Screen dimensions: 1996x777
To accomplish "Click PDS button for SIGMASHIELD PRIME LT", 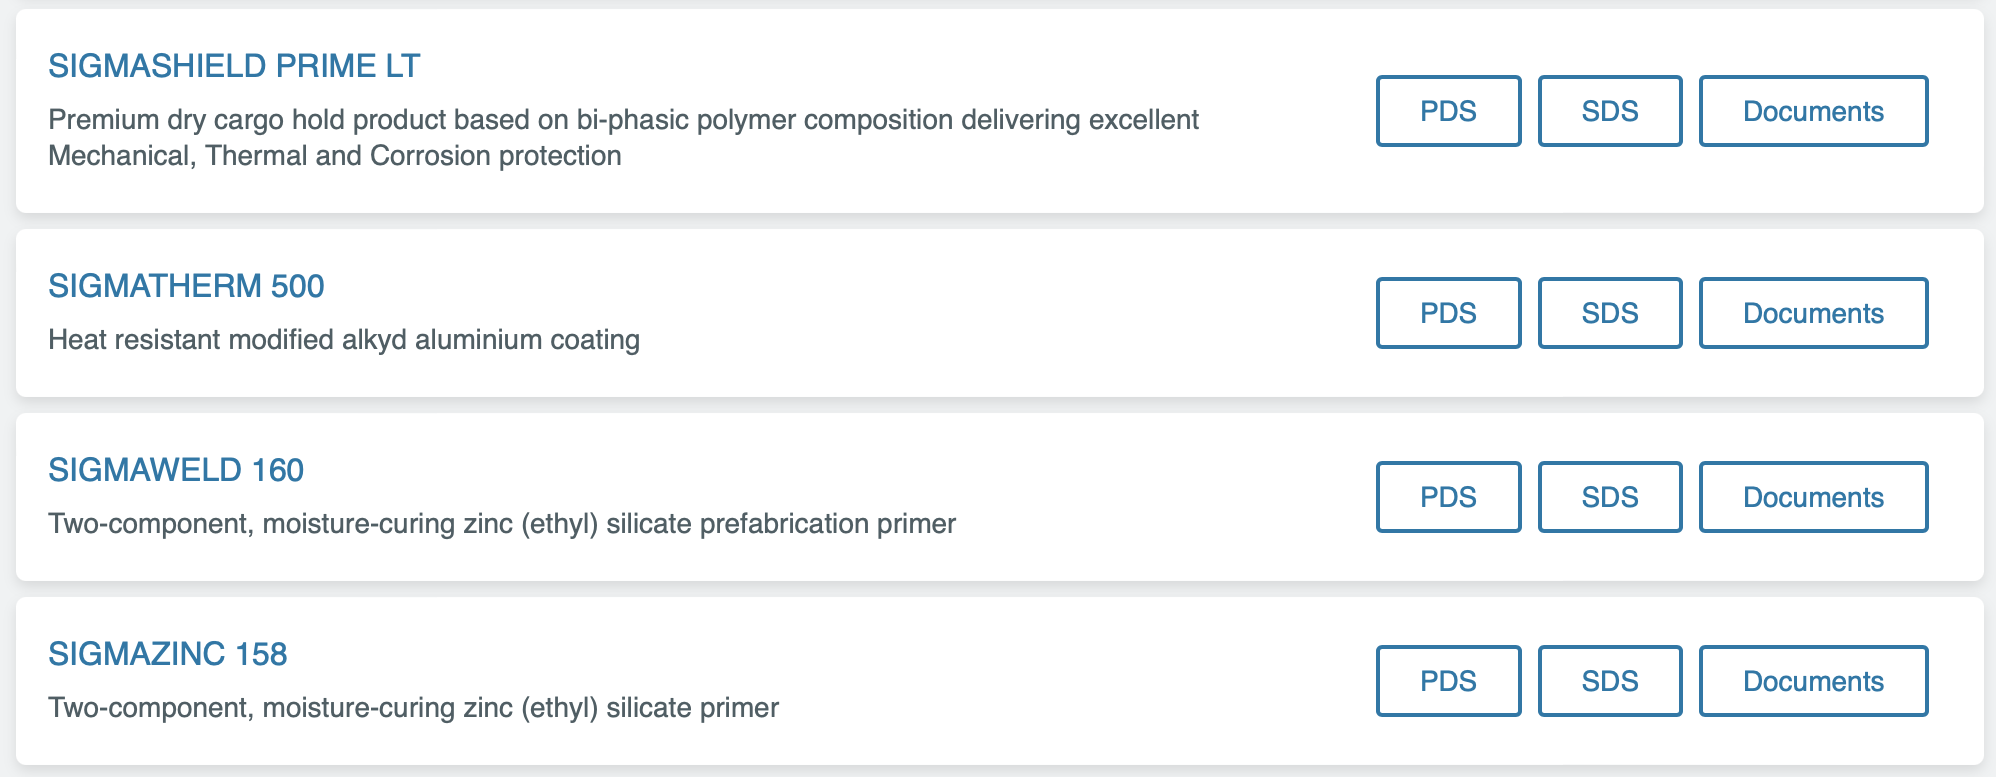I will coord(1448,111).
